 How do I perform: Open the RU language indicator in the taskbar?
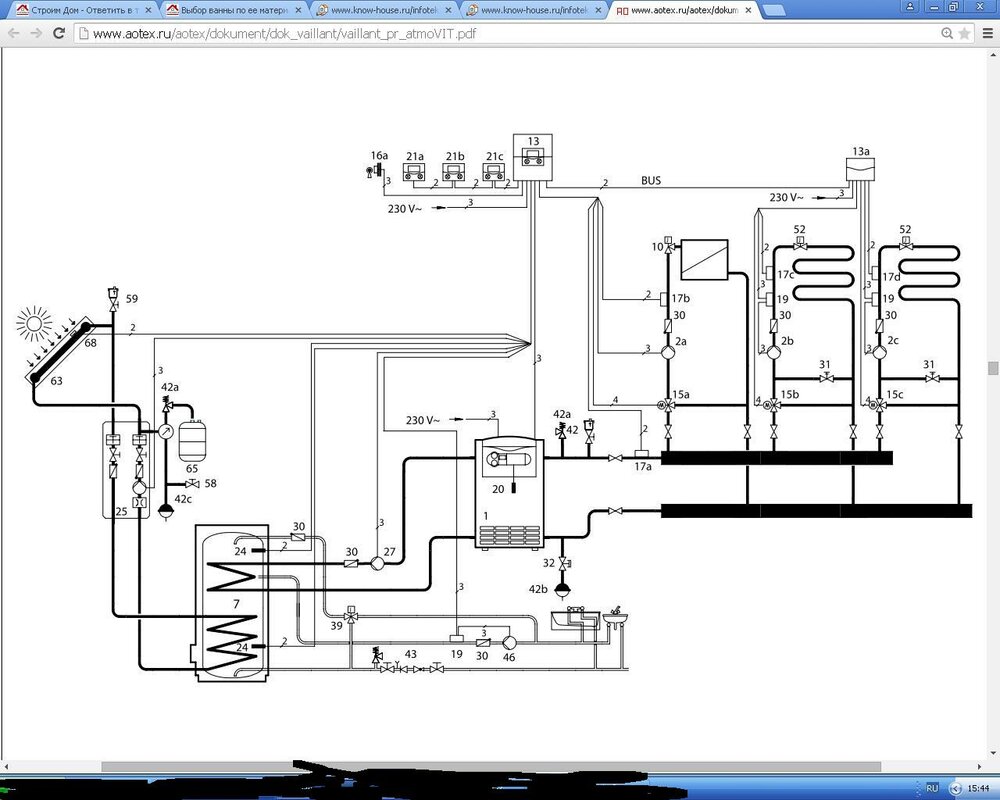[932, 788]
